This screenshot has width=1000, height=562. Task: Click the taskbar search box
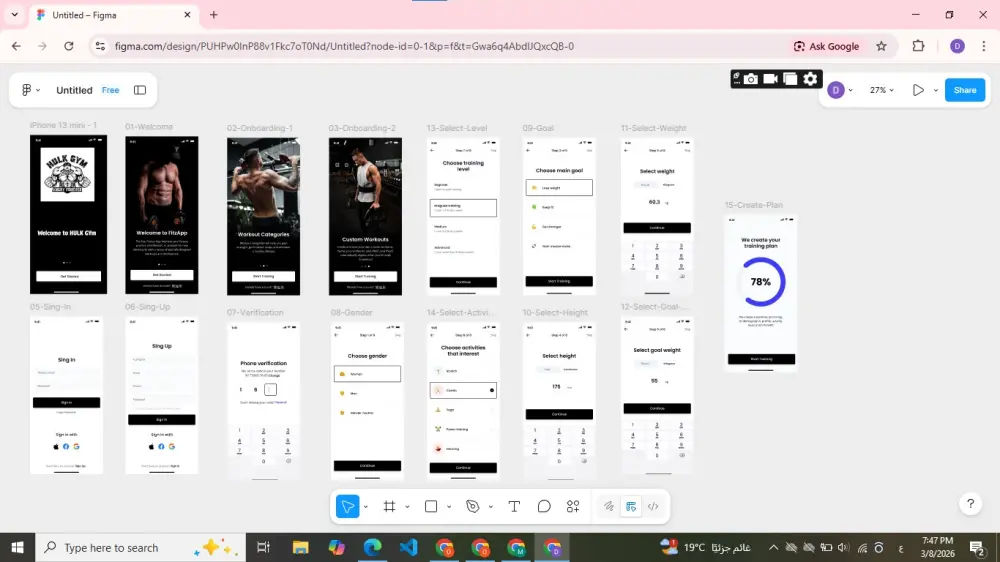pyautogui.click(x=140, y=547)
